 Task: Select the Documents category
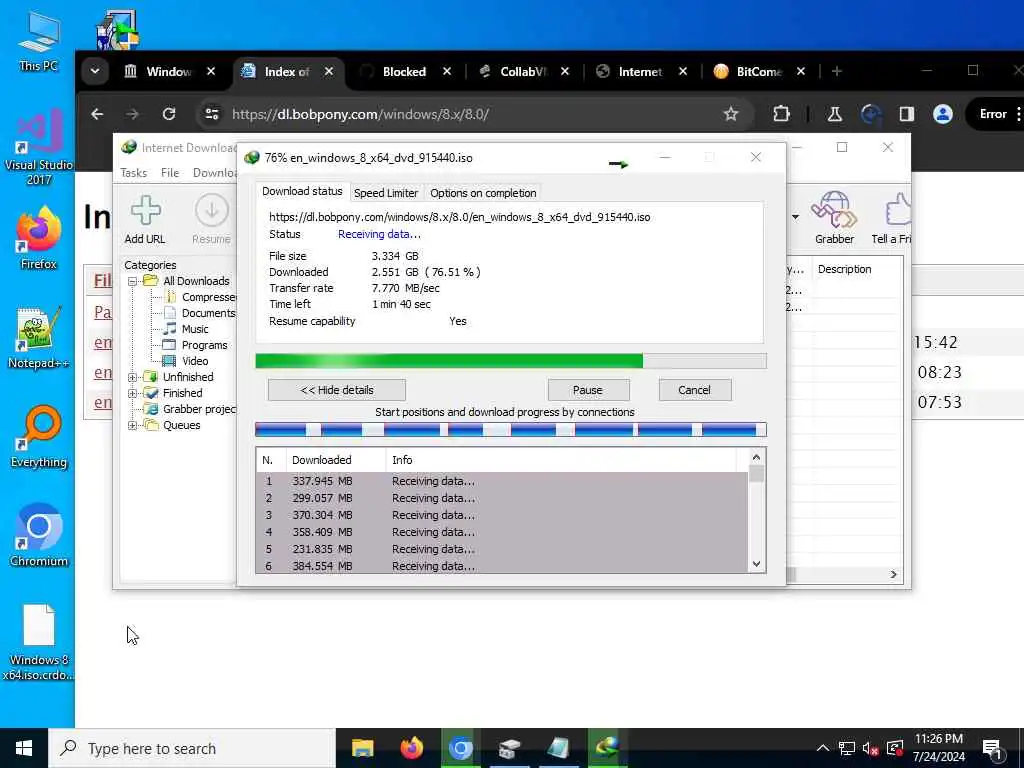click(x=208, y=313)
